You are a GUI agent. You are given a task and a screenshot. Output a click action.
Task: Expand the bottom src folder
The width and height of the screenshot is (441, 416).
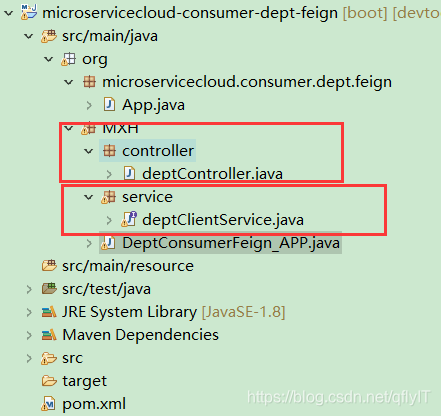[x=29, y=358]
